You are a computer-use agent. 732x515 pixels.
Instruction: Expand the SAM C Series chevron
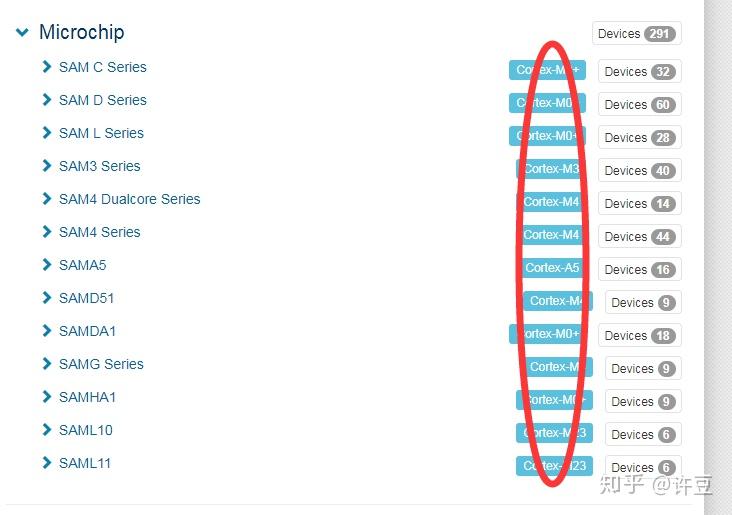46,67
